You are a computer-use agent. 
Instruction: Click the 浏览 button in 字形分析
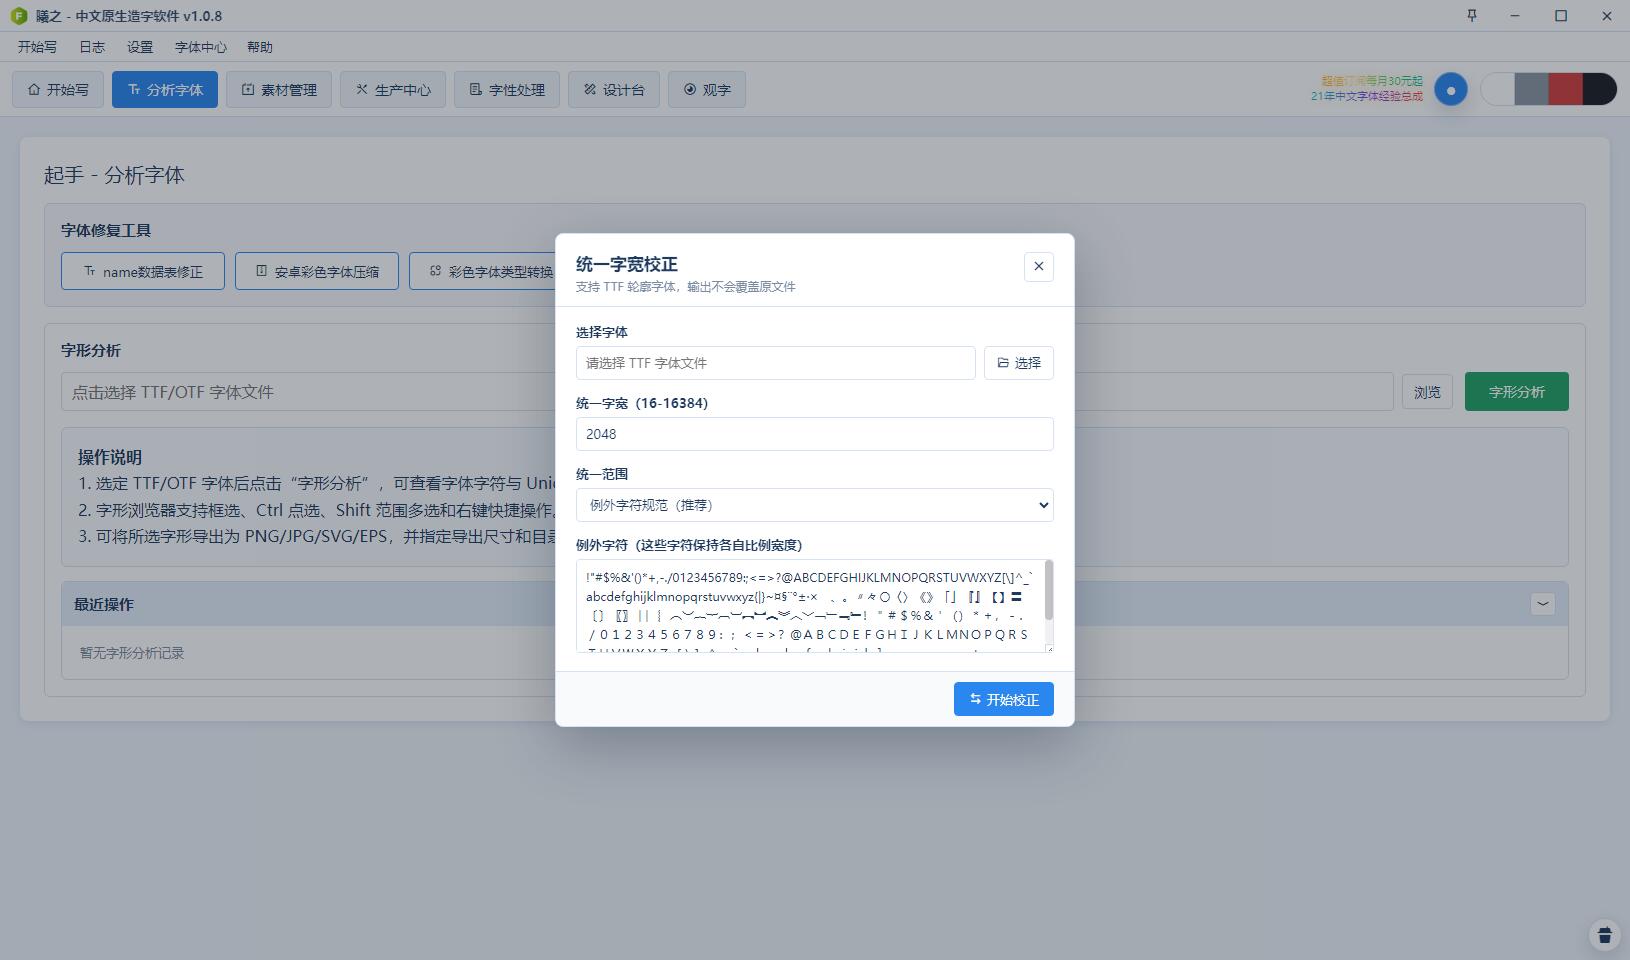coord(1427,392)
